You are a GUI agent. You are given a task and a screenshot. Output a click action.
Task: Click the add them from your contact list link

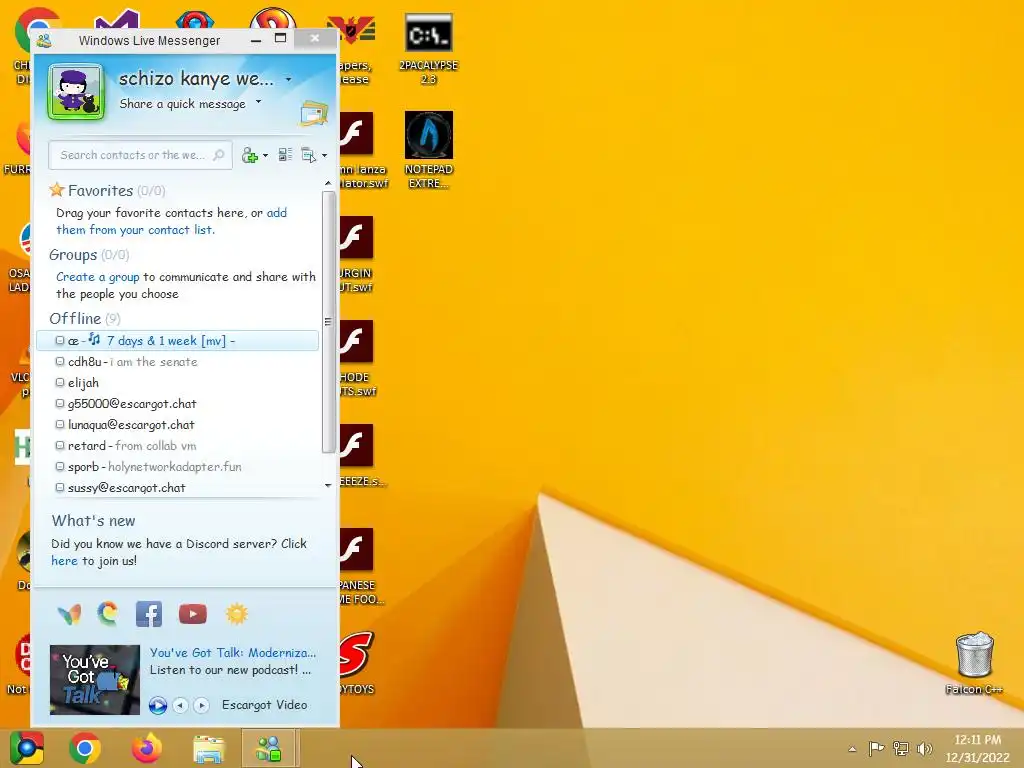point(171,221)
